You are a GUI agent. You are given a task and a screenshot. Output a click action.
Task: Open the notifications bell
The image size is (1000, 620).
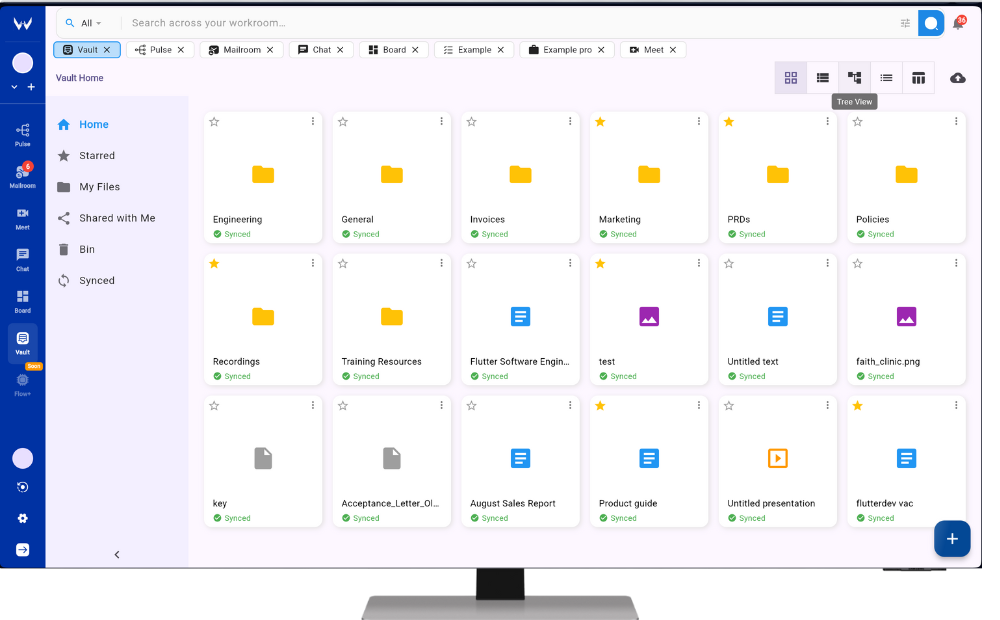(957, 24)
